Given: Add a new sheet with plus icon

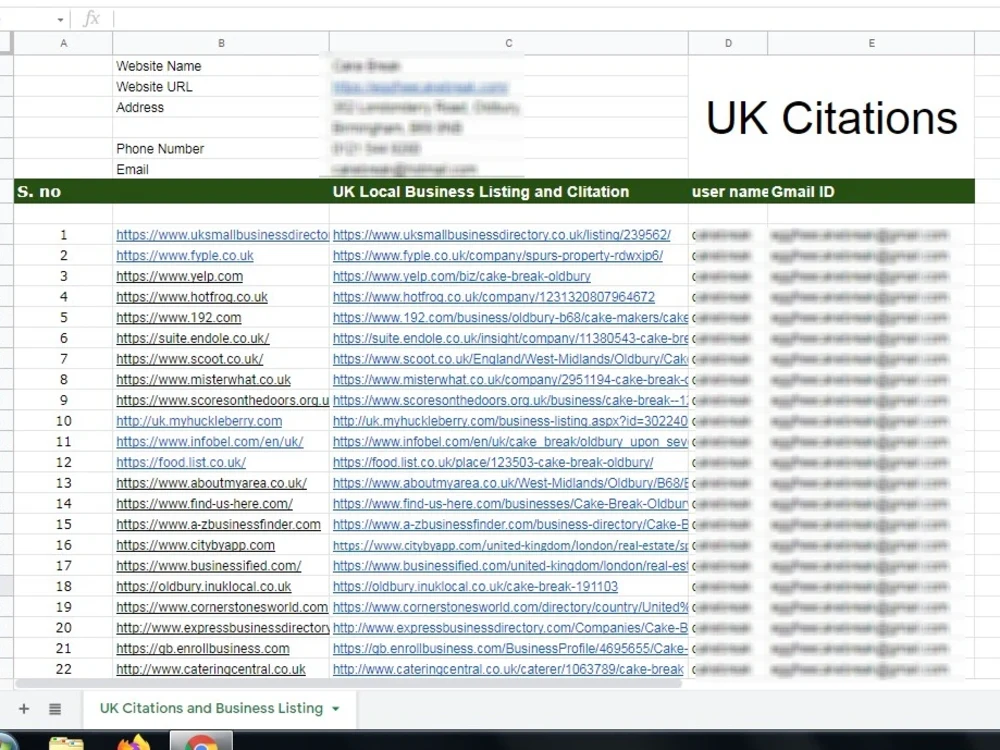Looking at the screenshot, I should point(24,709).
